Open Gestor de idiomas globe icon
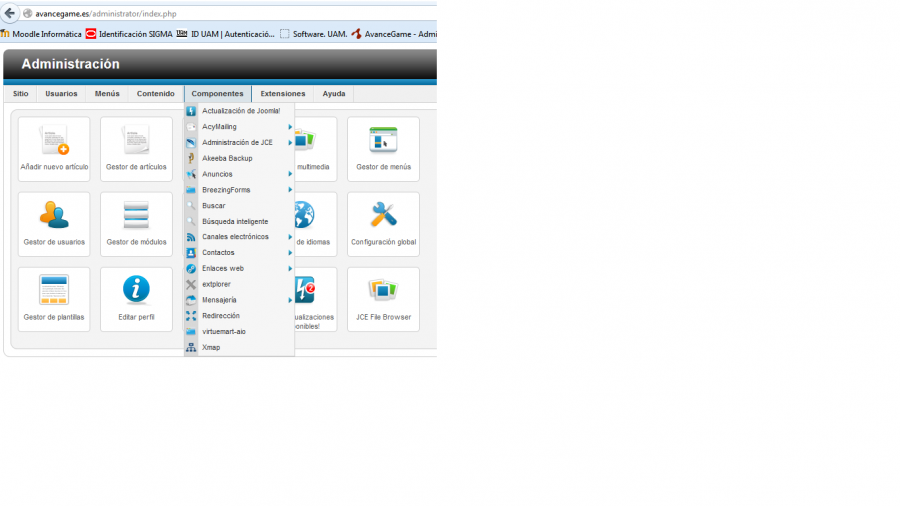Viewport: 900px width, 506px height. point(305,216)
